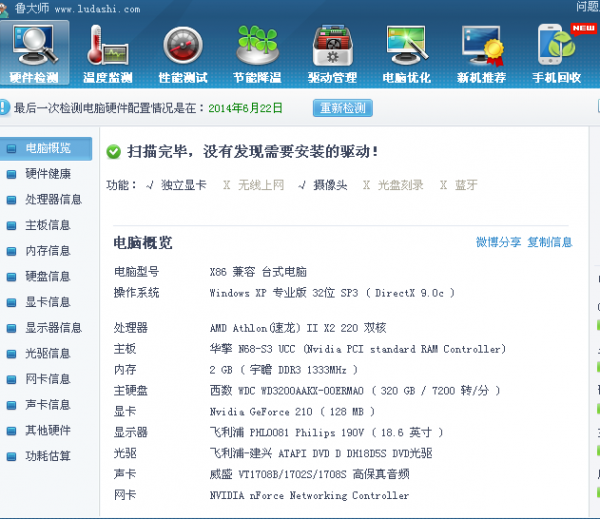Screen dimensions: 600x519
Task: Open 硬盘信息 in the sidebar
Action: pyautogui.click(x=46, y=277)
